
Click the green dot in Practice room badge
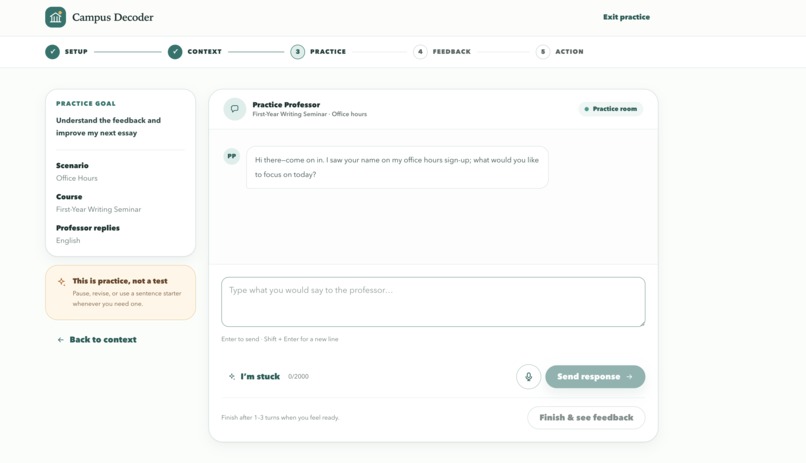coord(587,109)
